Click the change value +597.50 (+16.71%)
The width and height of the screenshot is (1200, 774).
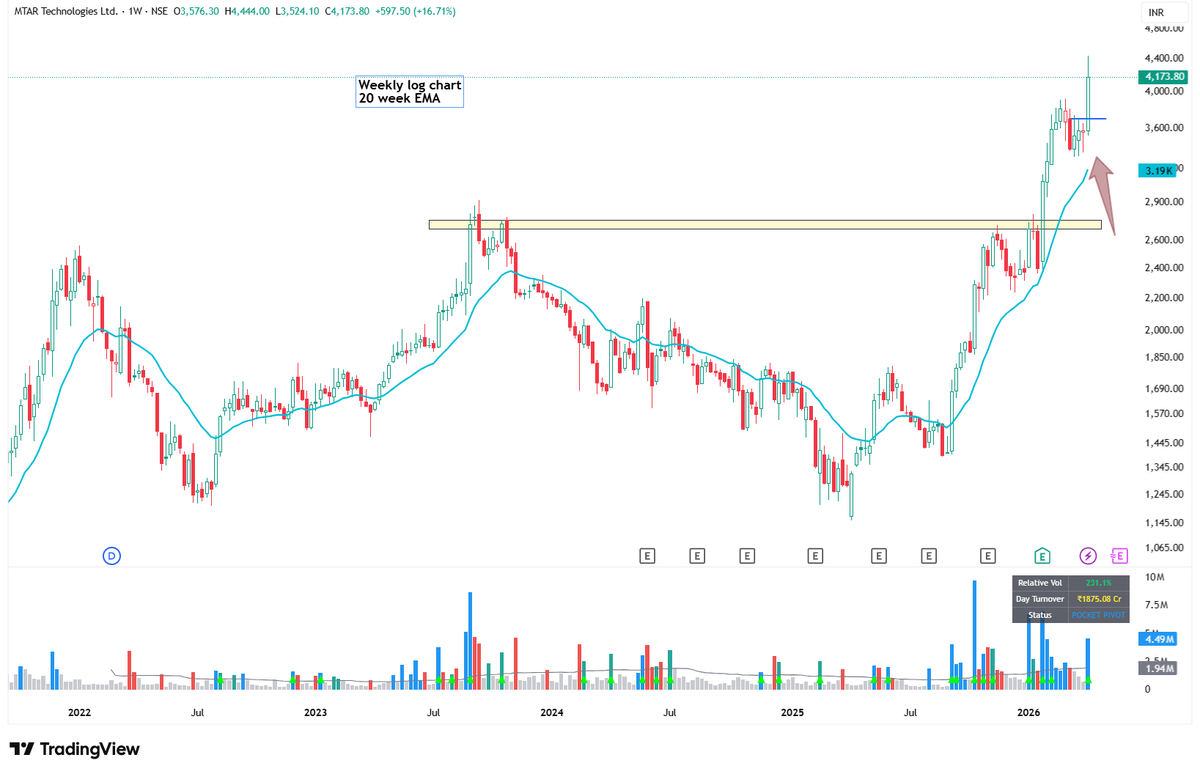tap(416, 12)
